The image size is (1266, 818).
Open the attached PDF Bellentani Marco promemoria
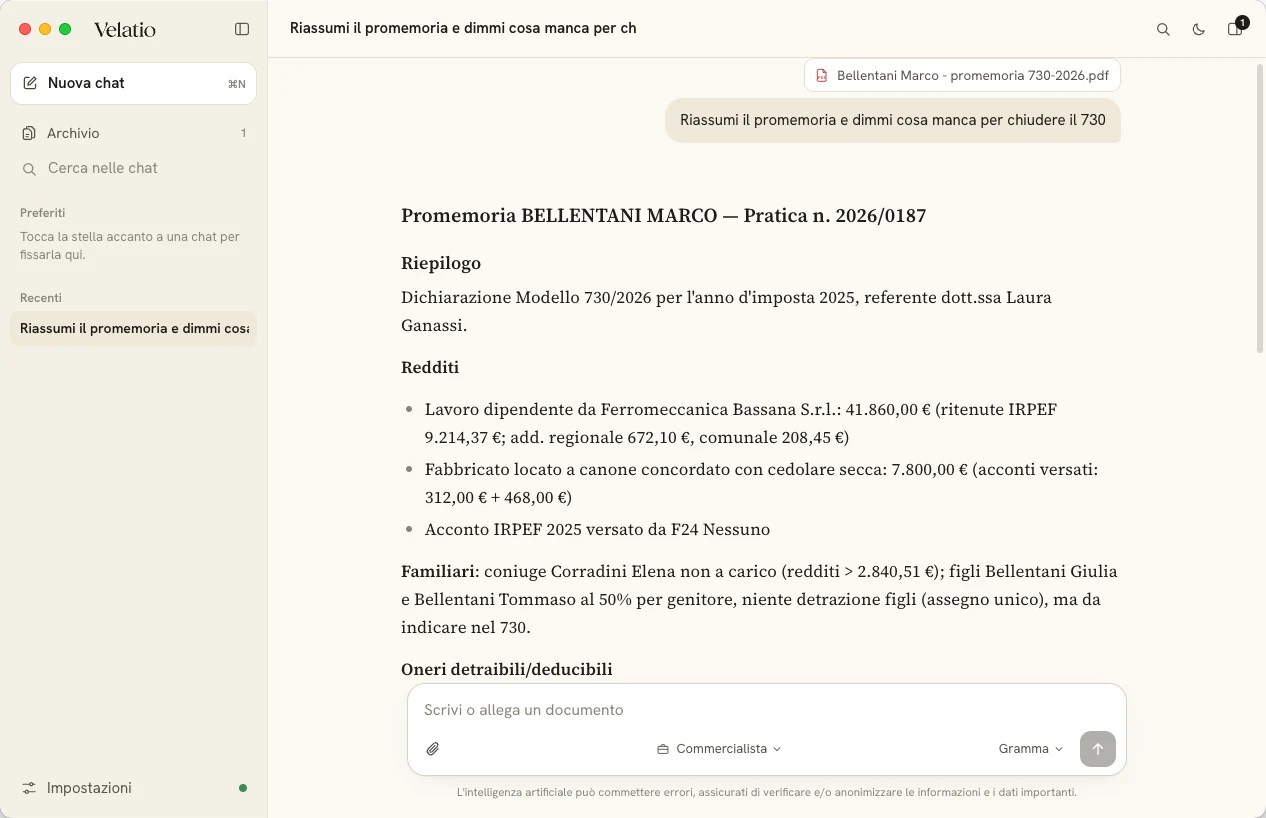(962, 75)
